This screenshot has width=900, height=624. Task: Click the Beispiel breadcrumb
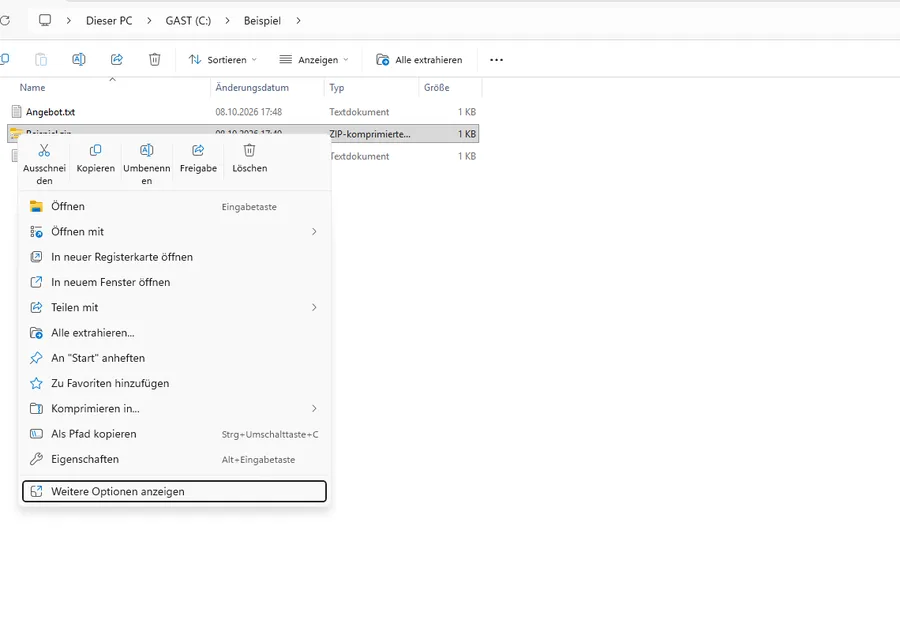[x=262, y=21]
